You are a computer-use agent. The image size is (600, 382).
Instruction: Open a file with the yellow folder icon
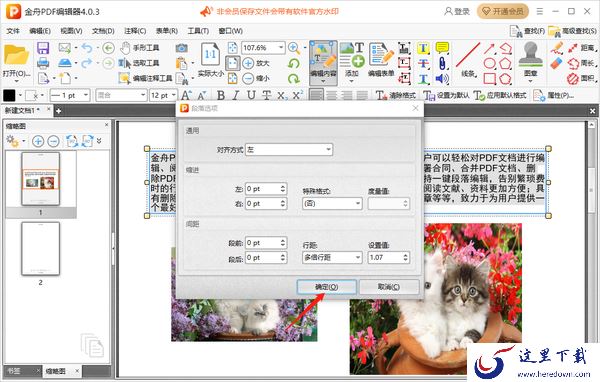[16, 55]
